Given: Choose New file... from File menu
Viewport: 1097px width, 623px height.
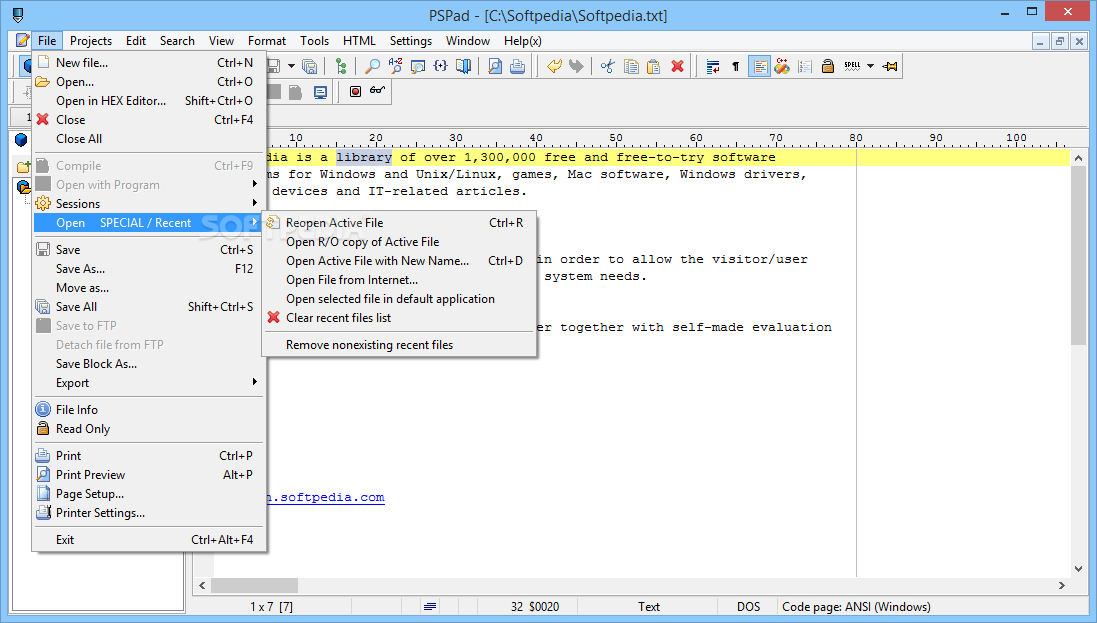Looking at the screenshot, I should click(x=149, y=62).
